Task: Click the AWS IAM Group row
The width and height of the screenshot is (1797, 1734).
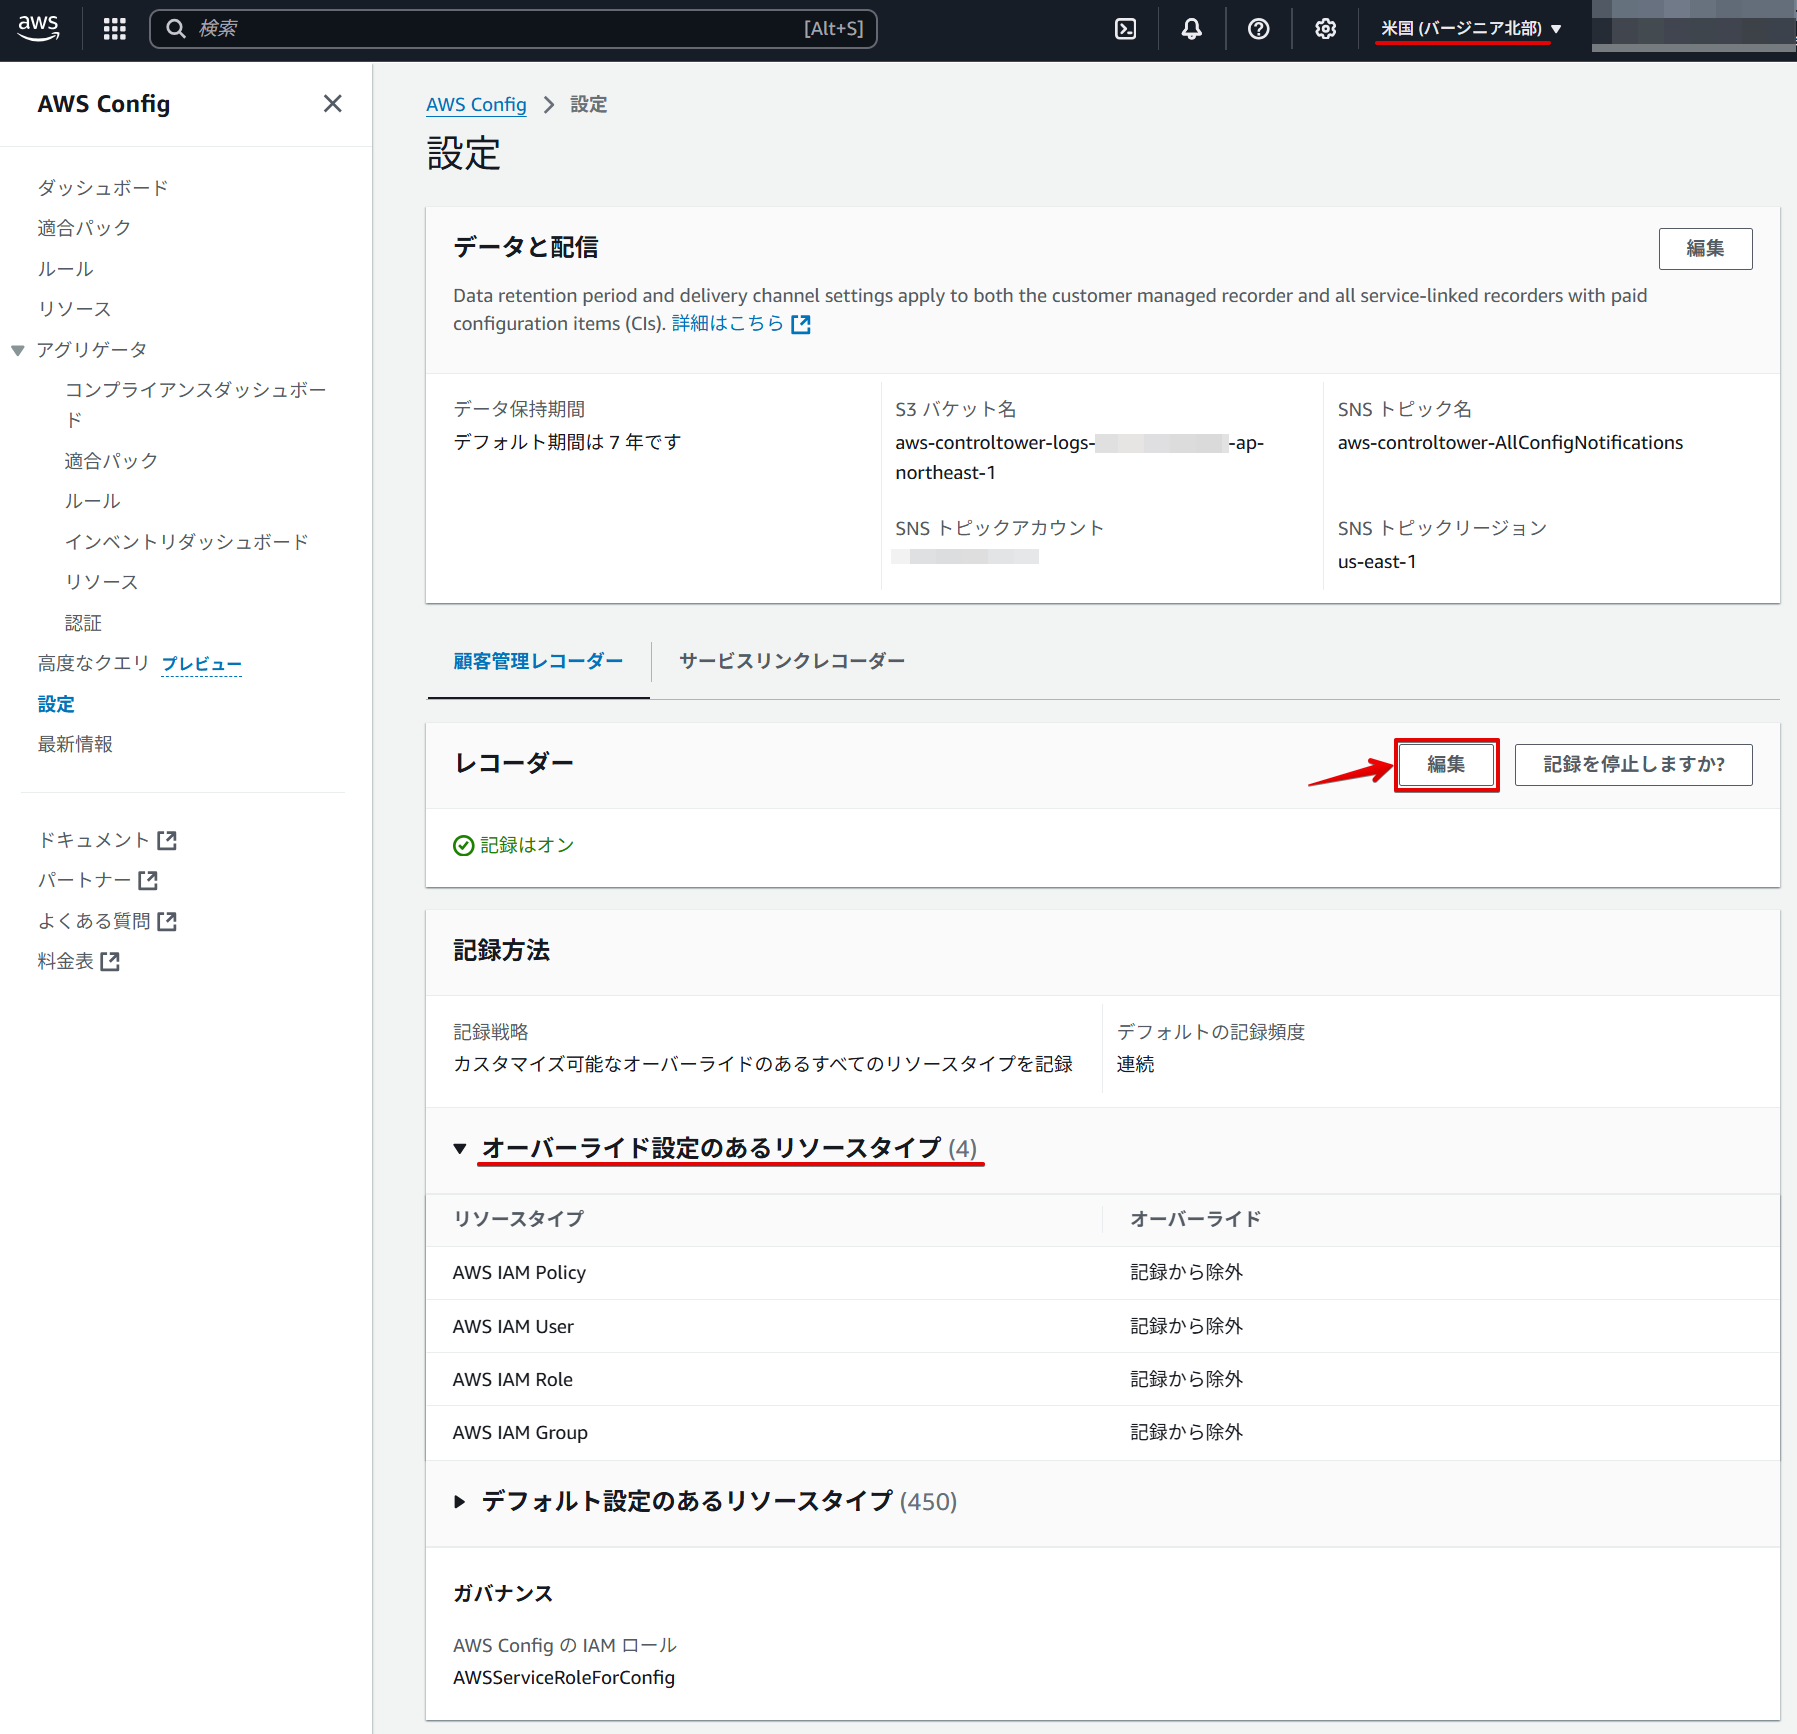Action: [1103, 1433]
